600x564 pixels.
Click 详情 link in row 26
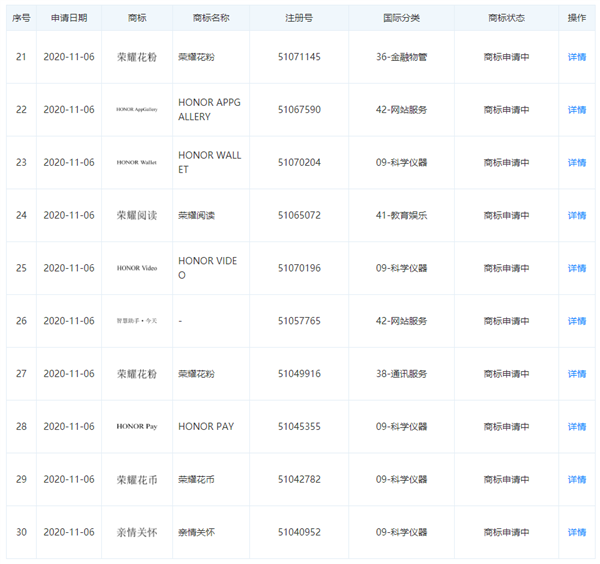[x=577, y=321]
